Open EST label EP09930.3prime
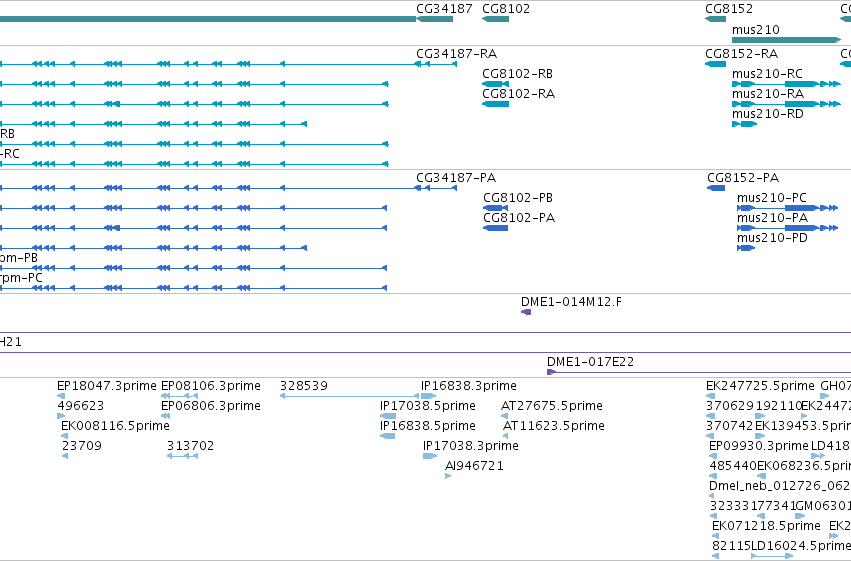This screenshot has height=561, width=851. (759, 446)
